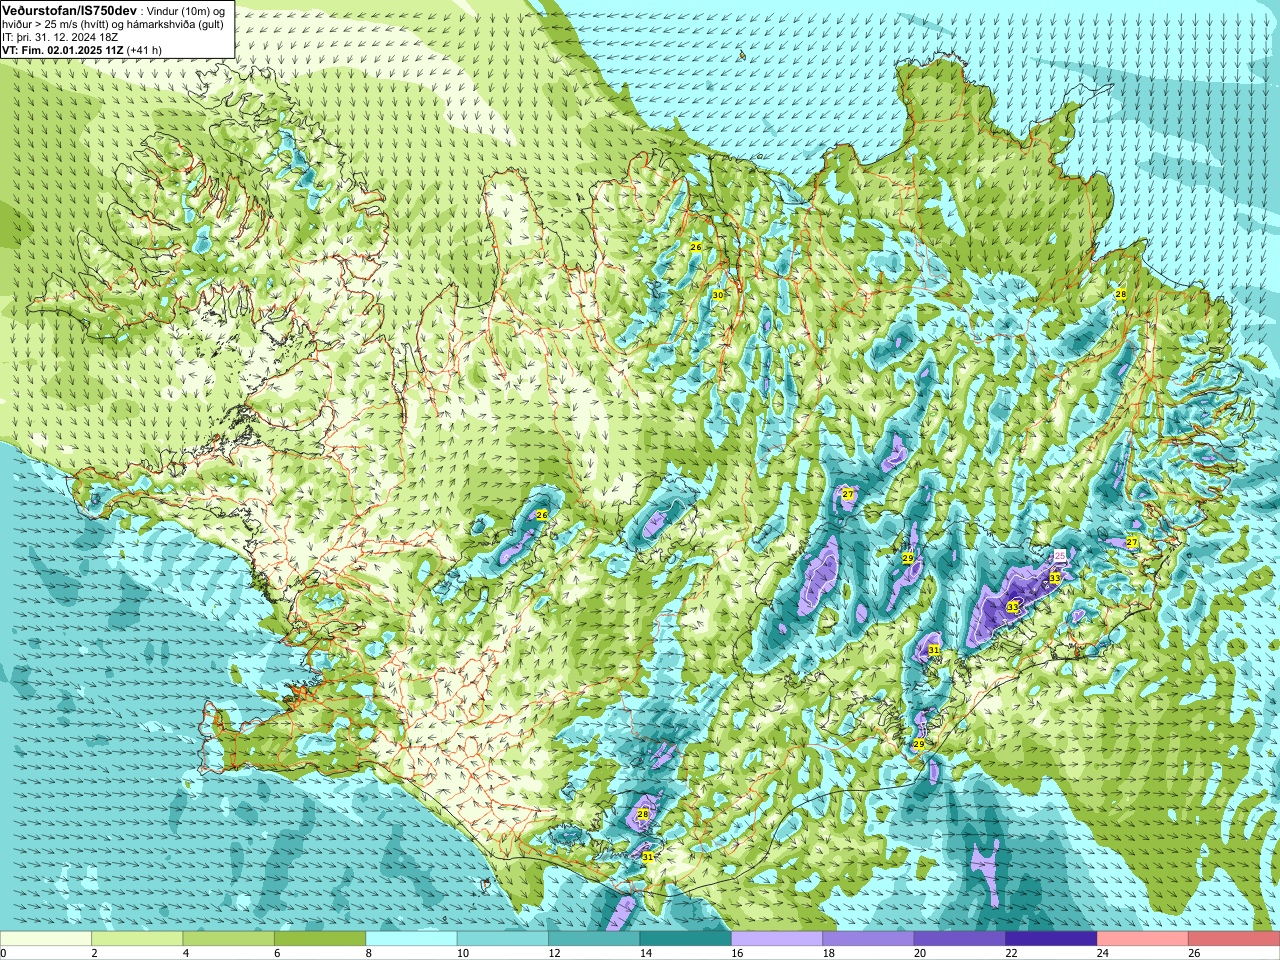The image size is (1280, 960).
Task: Click the legend tick label 24
Action: (1102, 953)
